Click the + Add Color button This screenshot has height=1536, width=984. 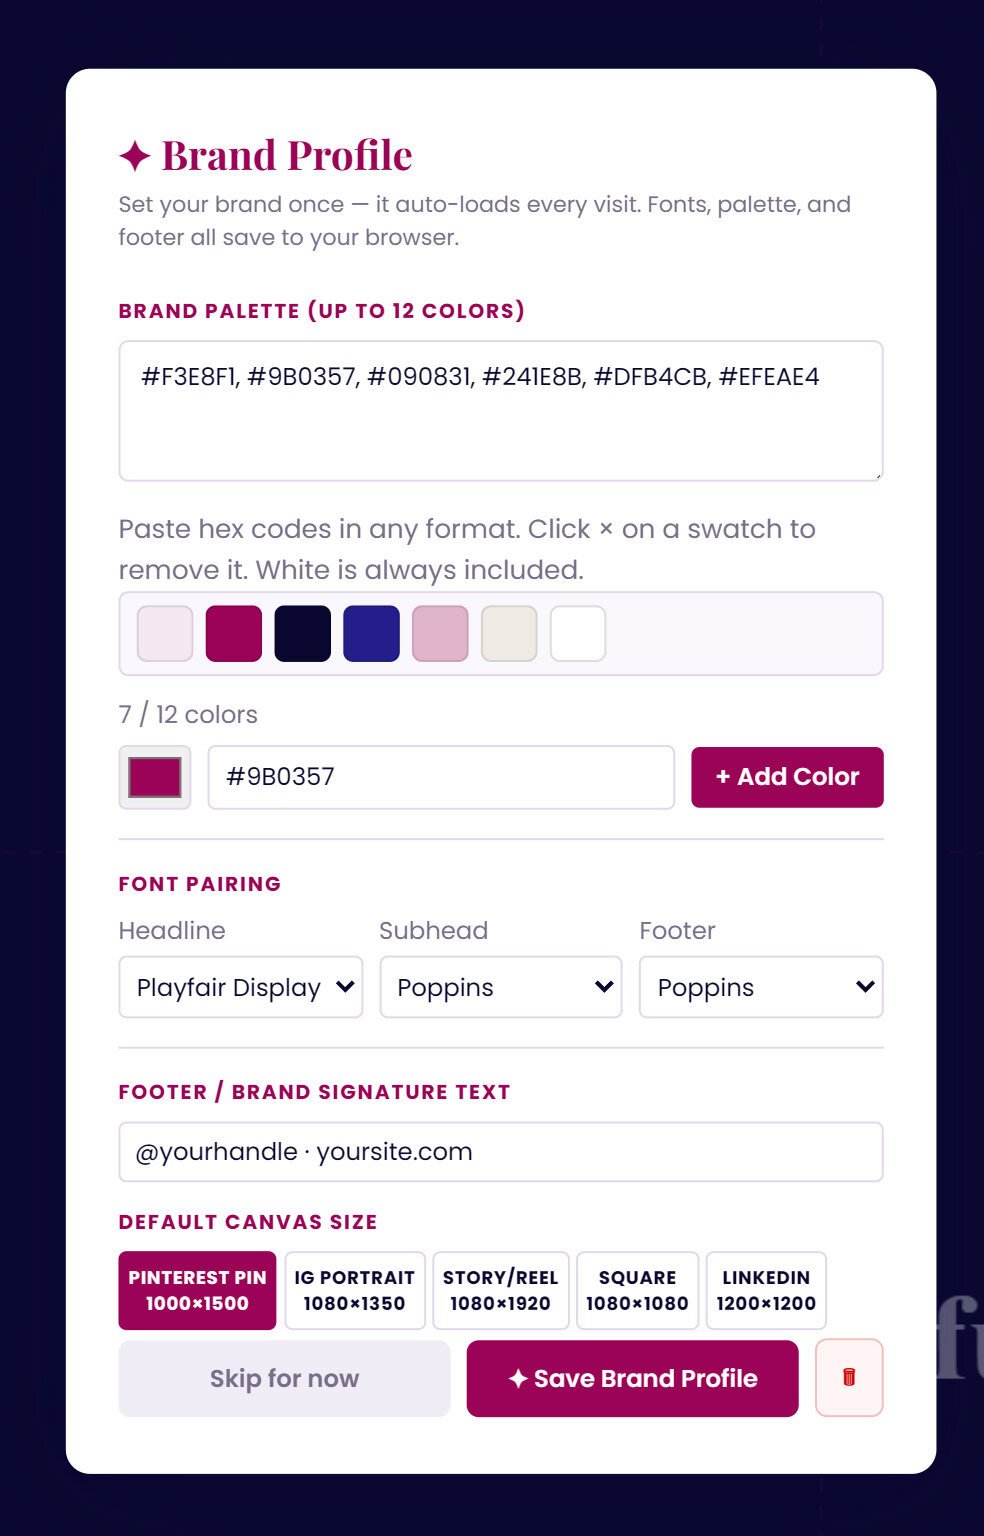pyautogui.click(x=787, y=777)
